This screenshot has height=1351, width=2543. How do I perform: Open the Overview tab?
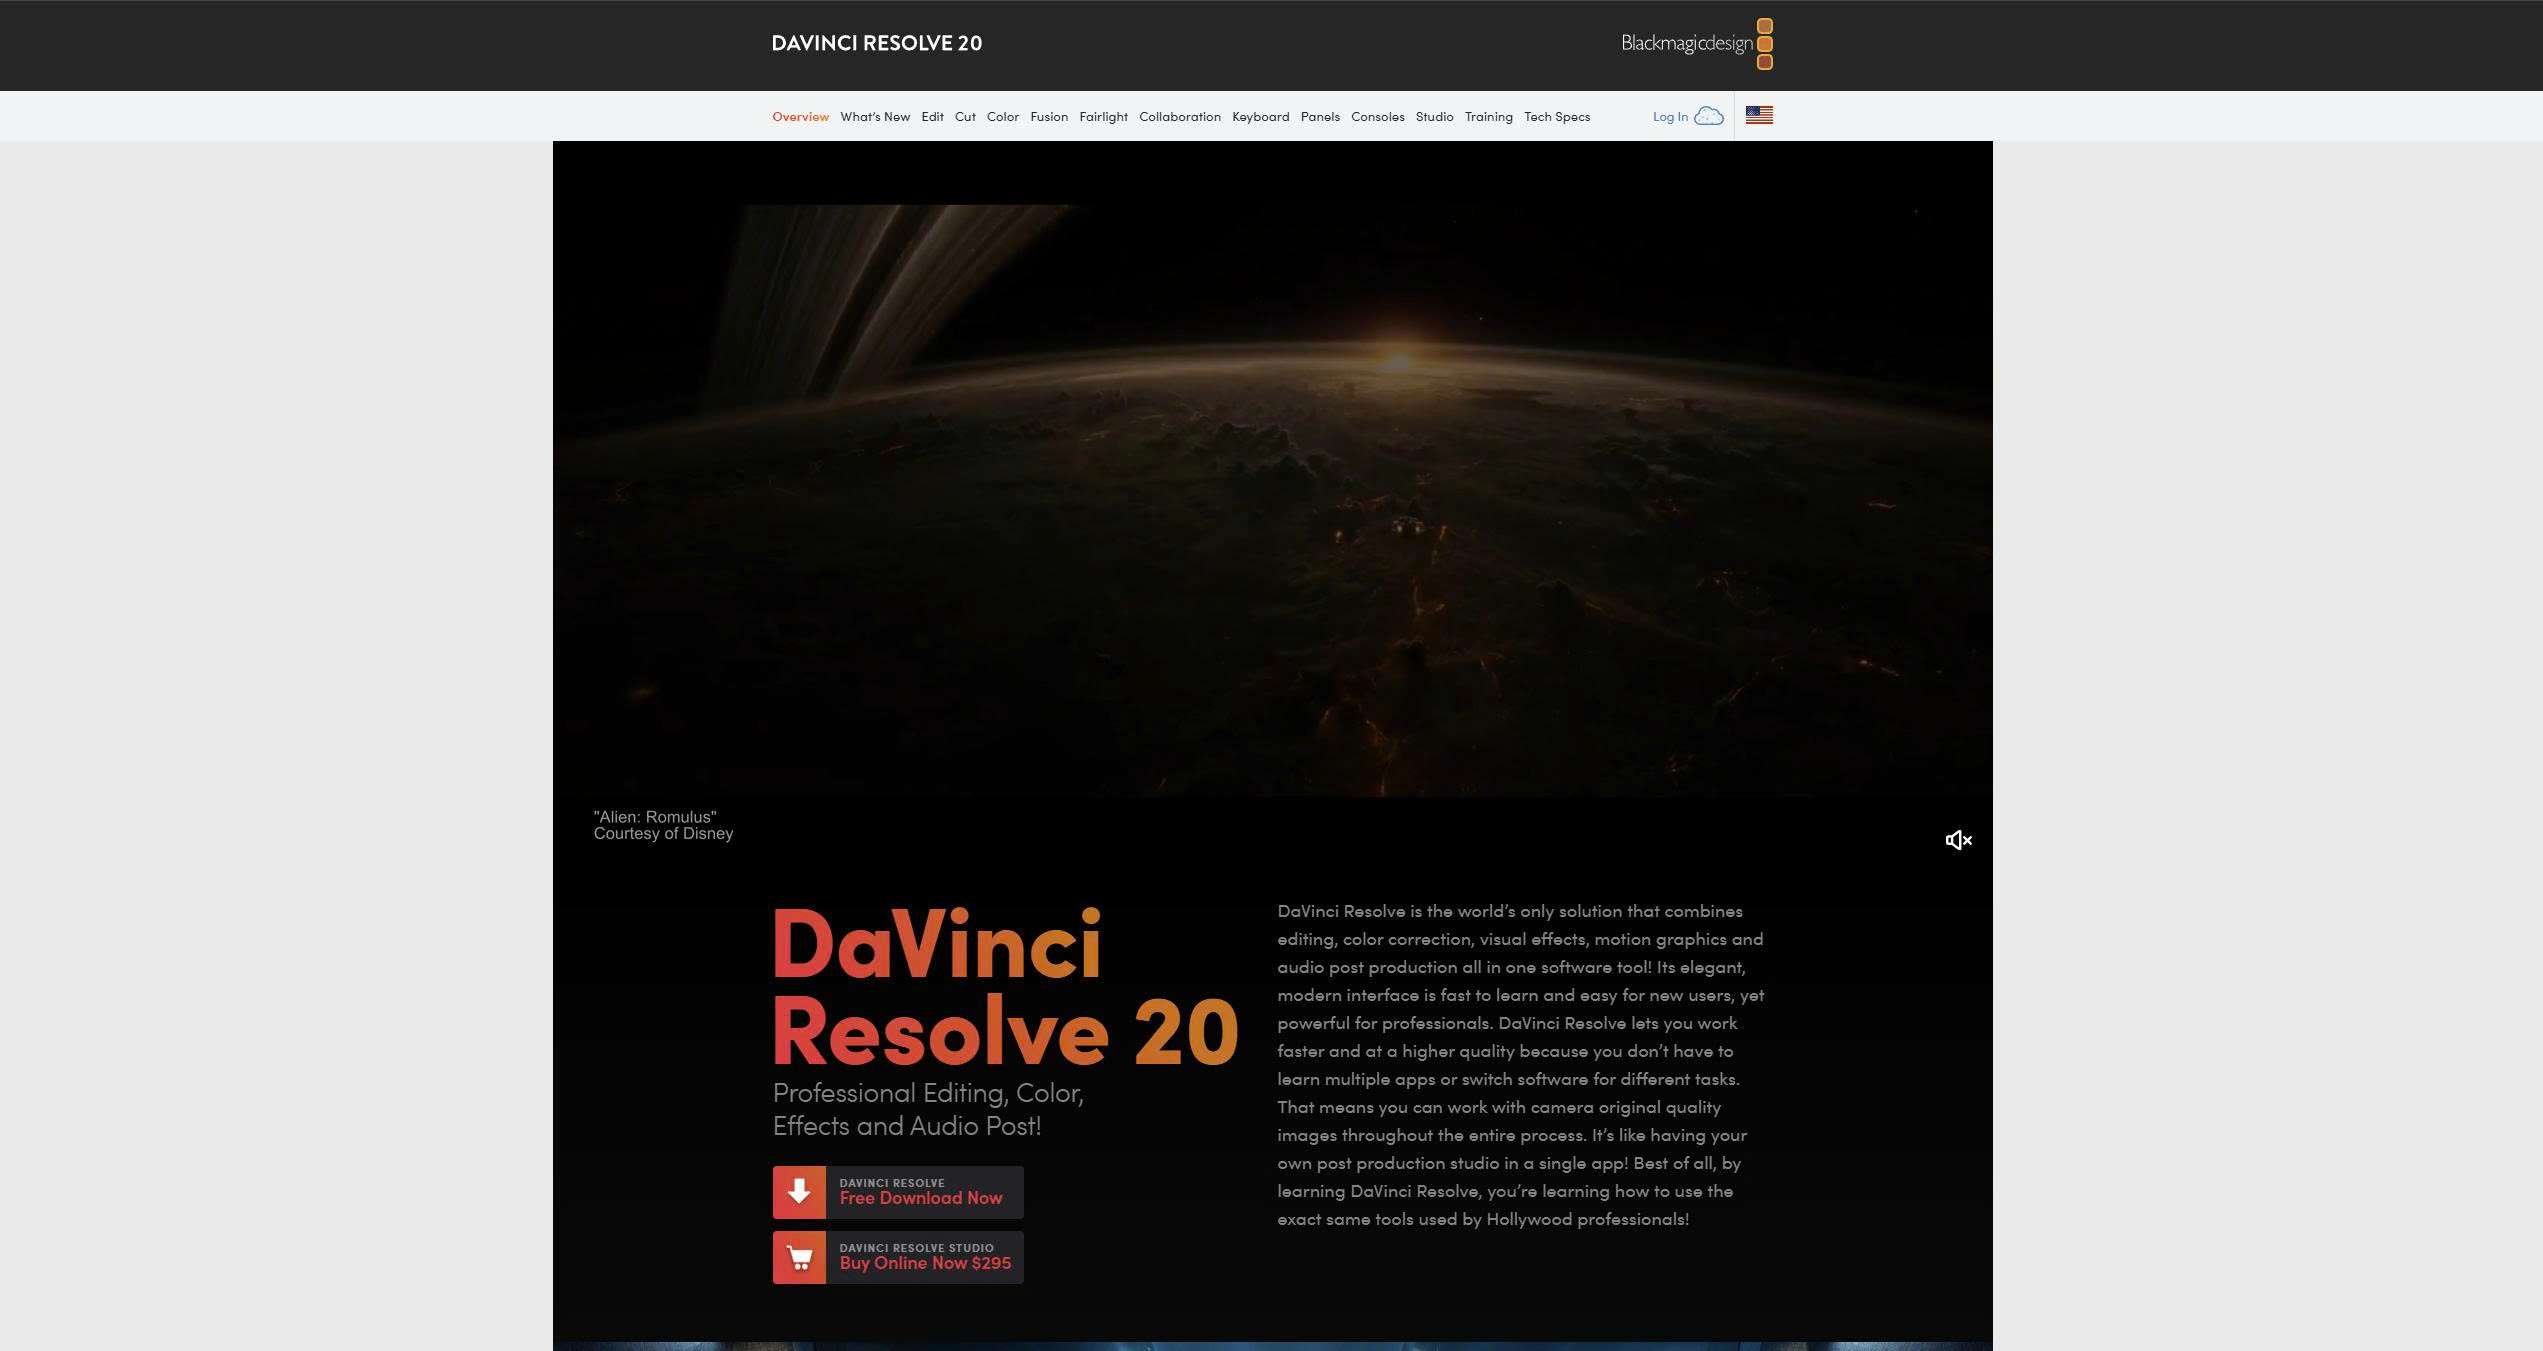click(800, 117)
